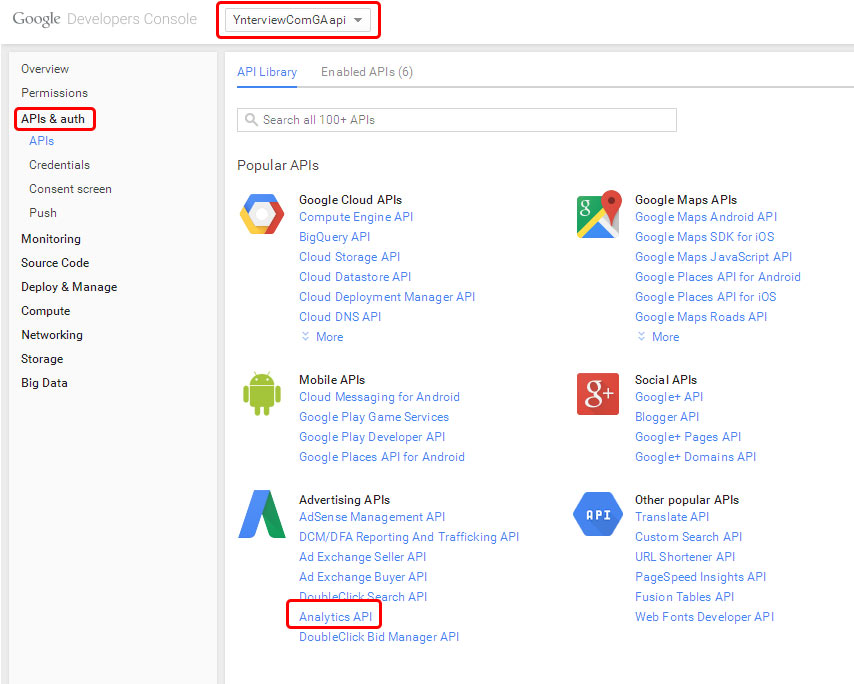854x684 pixels.
Task: Open Google Places API for iOS link
Action: [x=706, y=297]
